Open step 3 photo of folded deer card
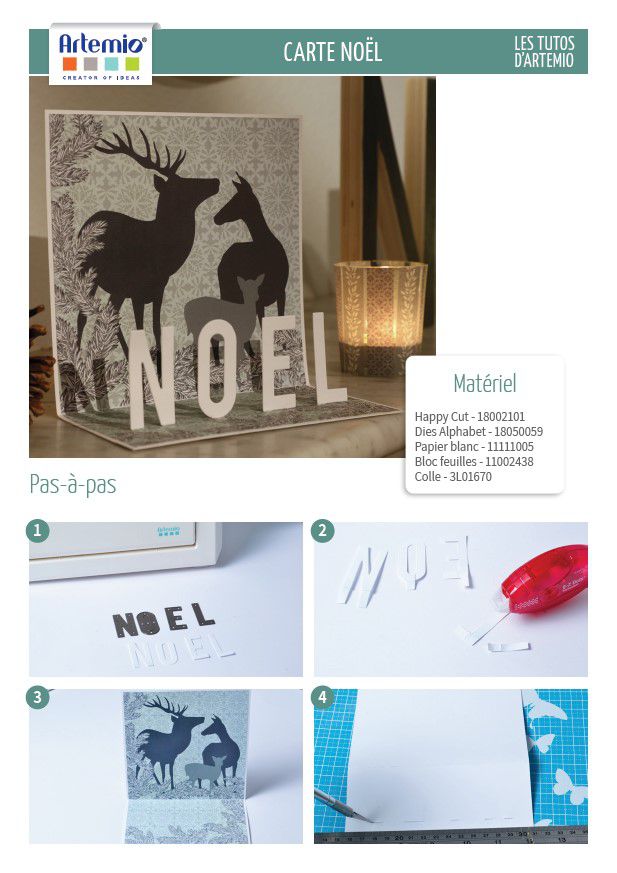Image resolution: width=617 pixels, height=873 pixels. click(166, 766)
